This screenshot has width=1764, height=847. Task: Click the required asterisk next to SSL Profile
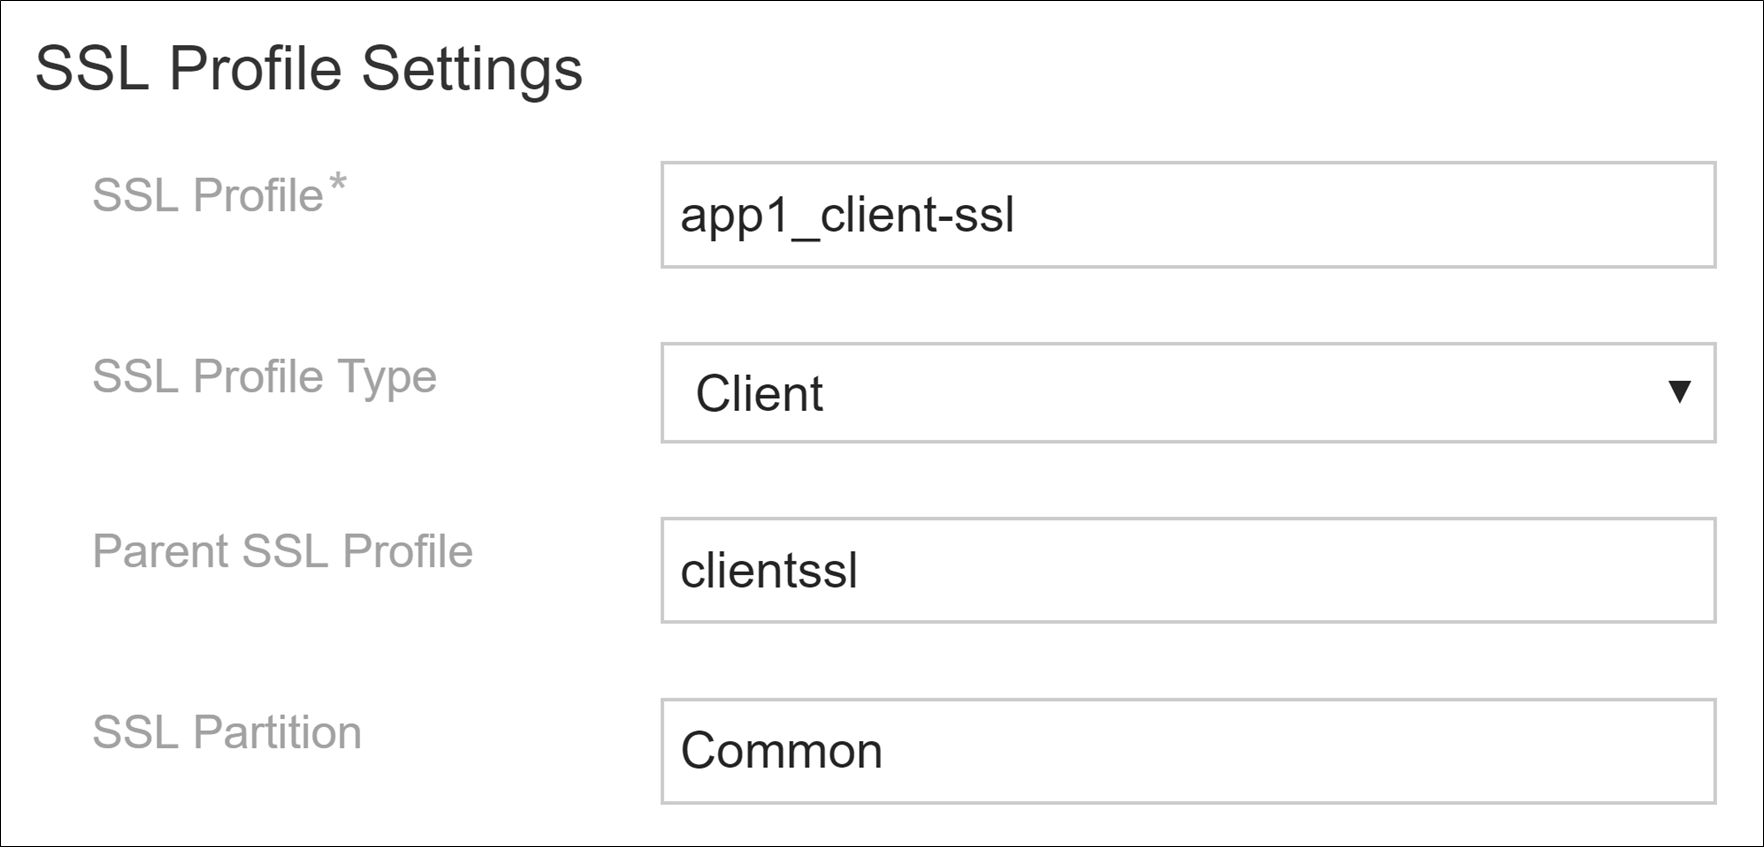338,184
